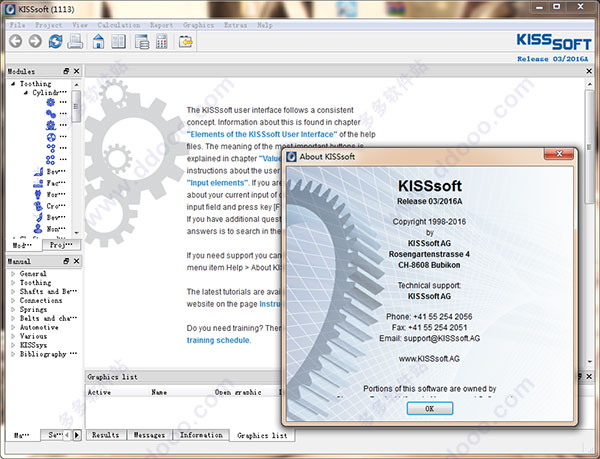Screen dimensions: 600x459
Task: Float the Modules panel with its undock icon
Action: [66, 71]
